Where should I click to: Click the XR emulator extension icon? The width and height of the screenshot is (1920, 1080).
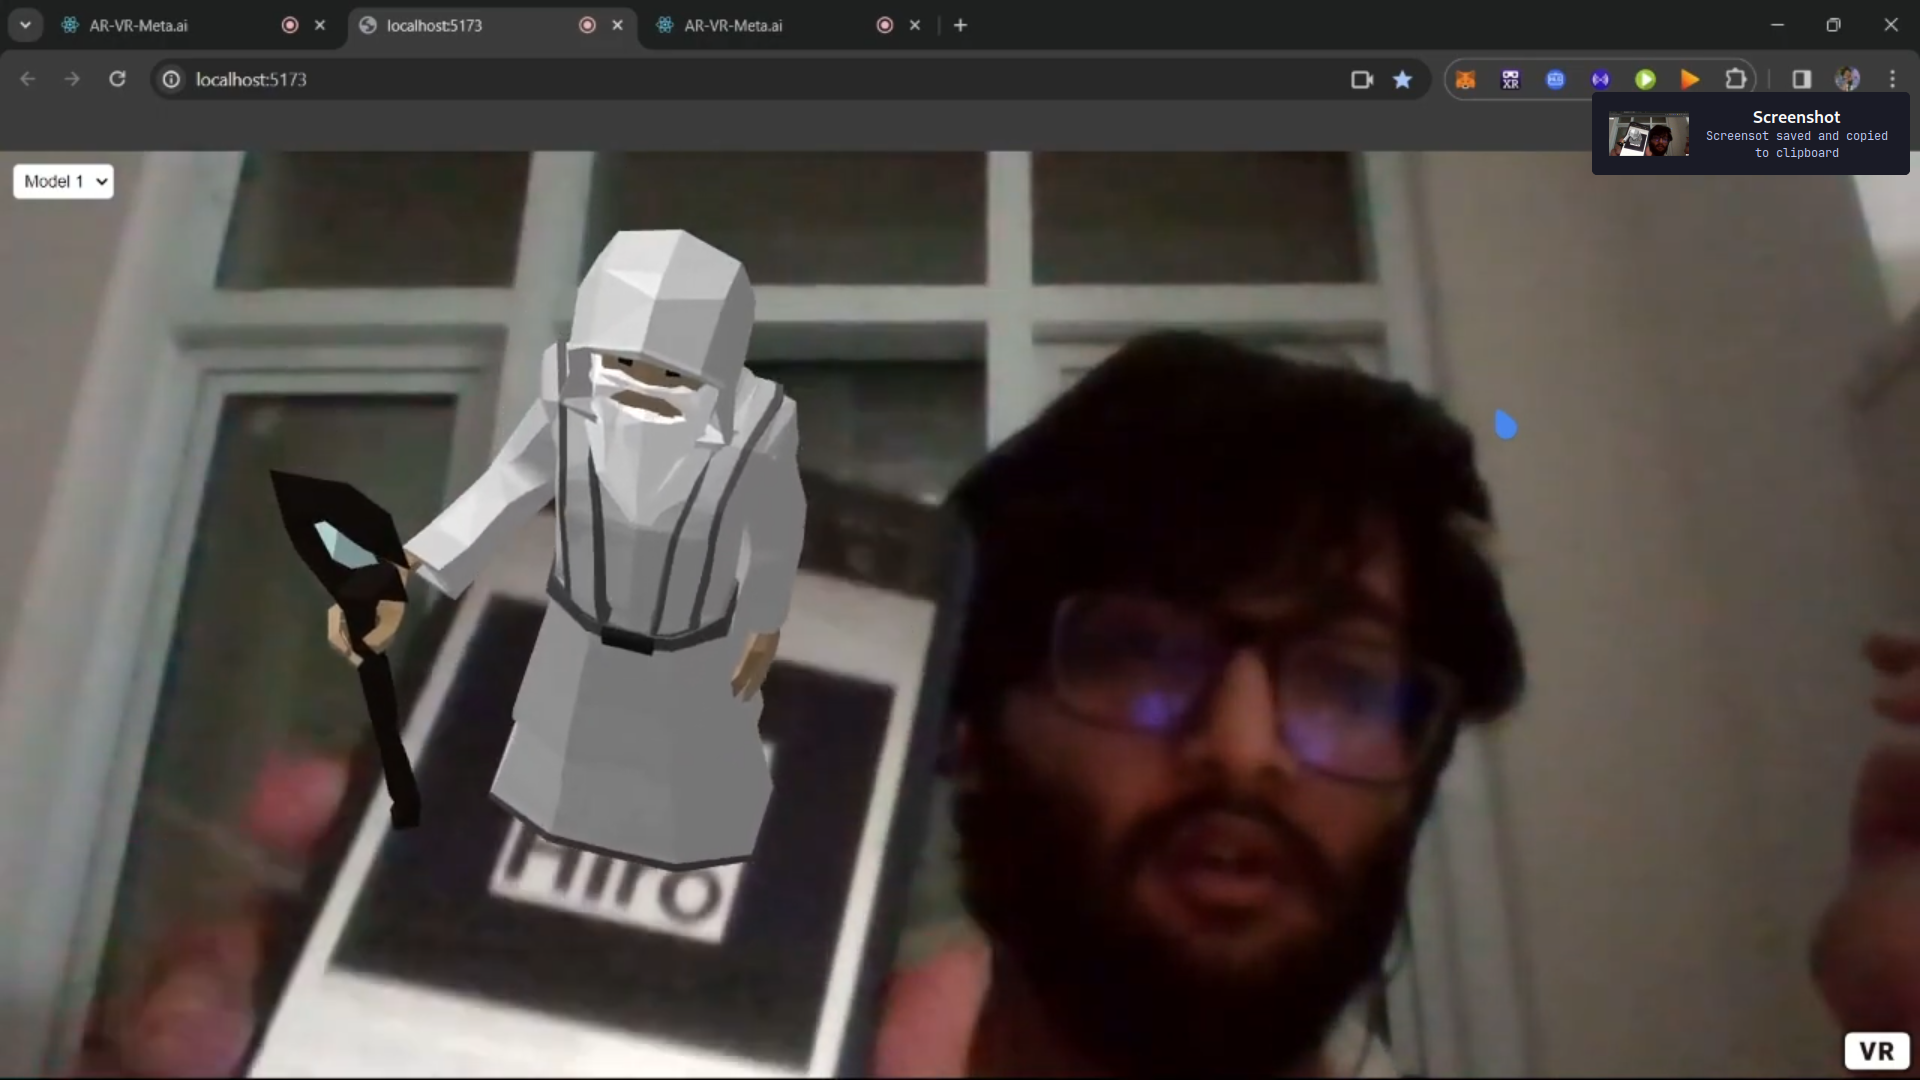[1510, 80]
